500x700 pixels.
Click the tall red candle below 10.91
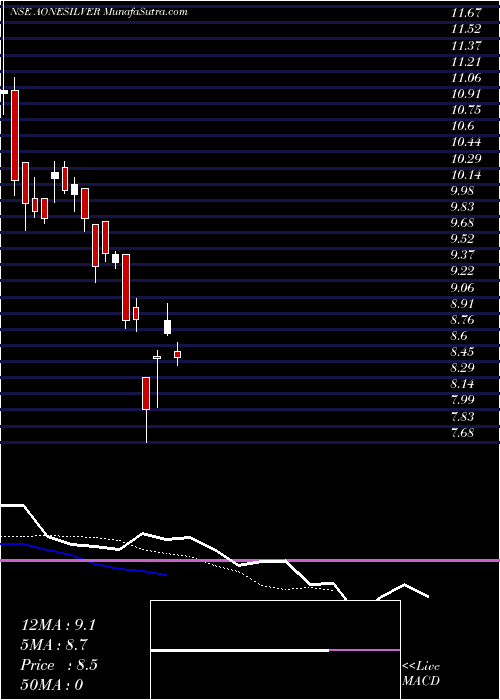(x=15, y=135)
